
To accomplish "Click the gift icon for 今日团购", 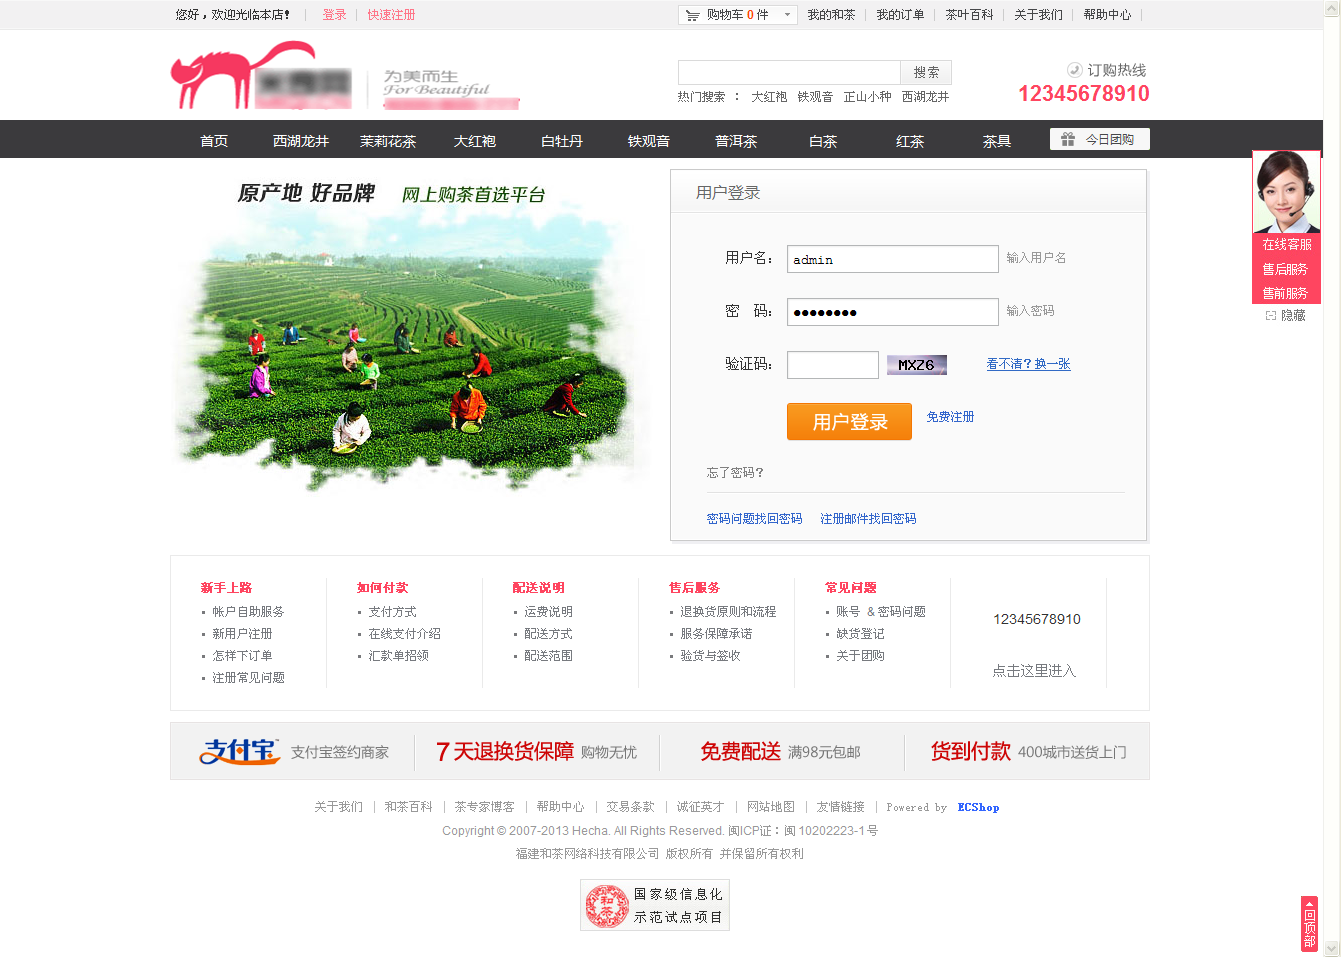I will [x=1068, y=139].
